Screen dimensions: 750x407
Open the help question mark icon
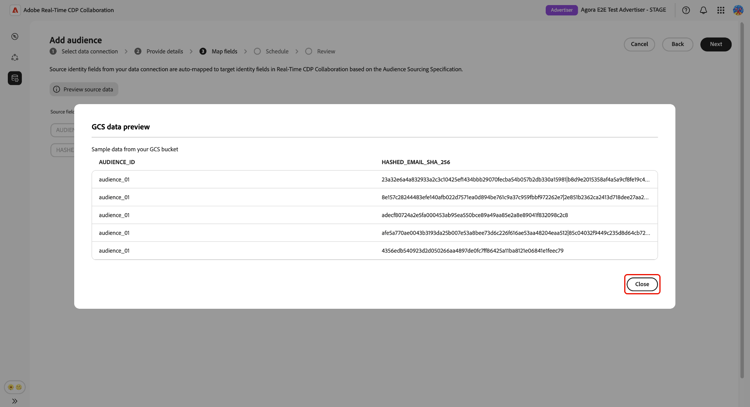point(686,10)
